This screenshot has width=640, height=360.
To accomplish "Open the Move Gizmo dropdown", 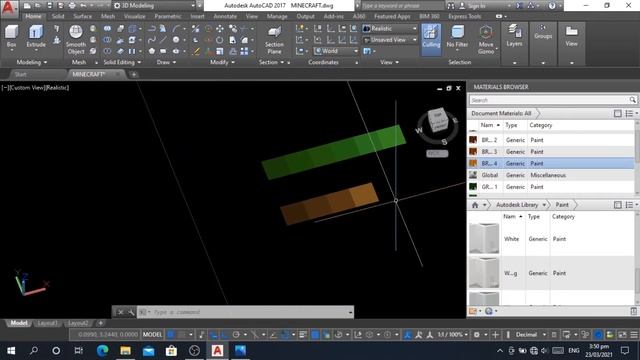I will pyautogui.click(x=486, y=40).
